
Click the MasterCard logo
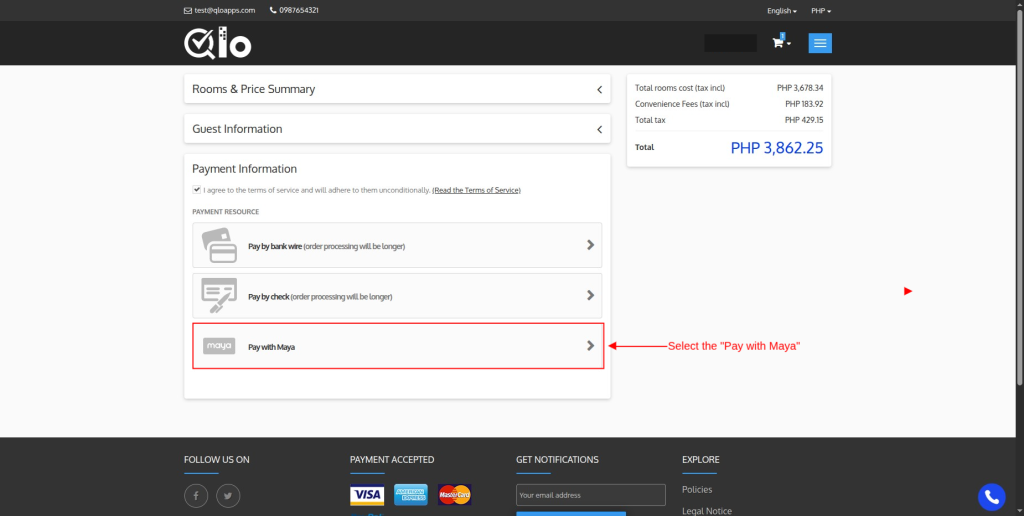tap(454, 495)
